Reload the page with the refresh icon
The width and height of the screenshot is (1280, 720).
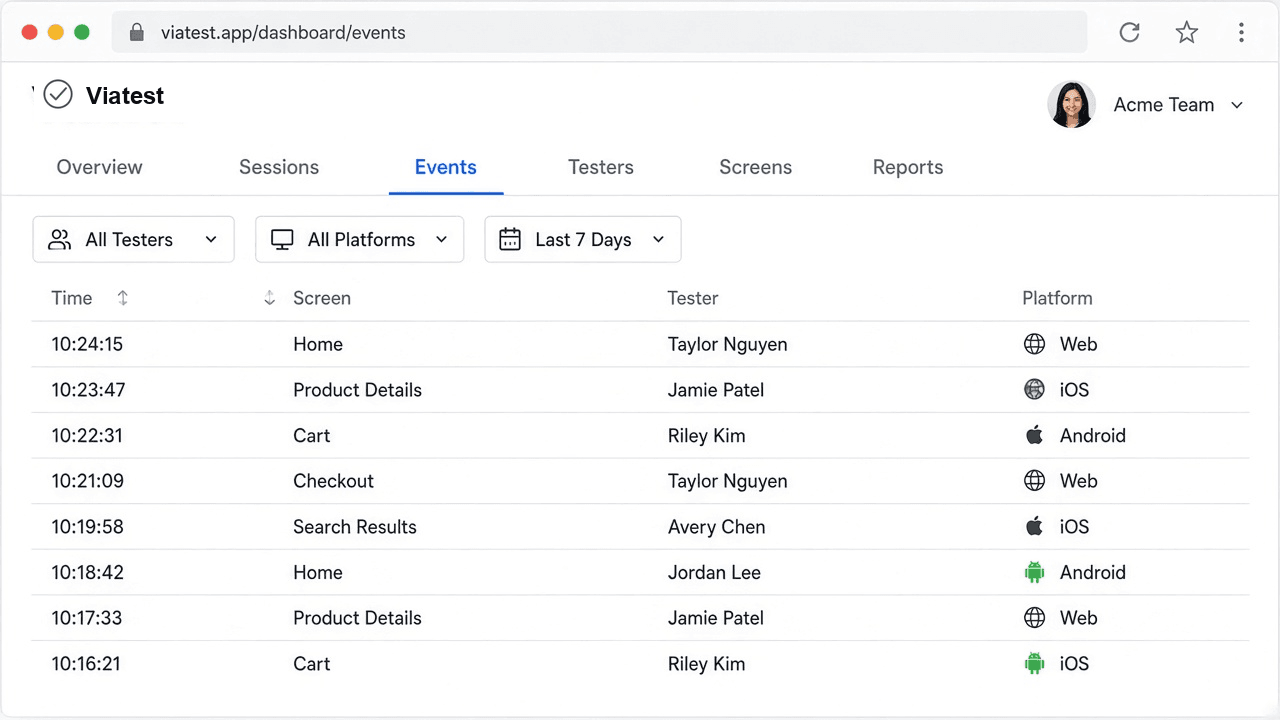(1130, 32)
